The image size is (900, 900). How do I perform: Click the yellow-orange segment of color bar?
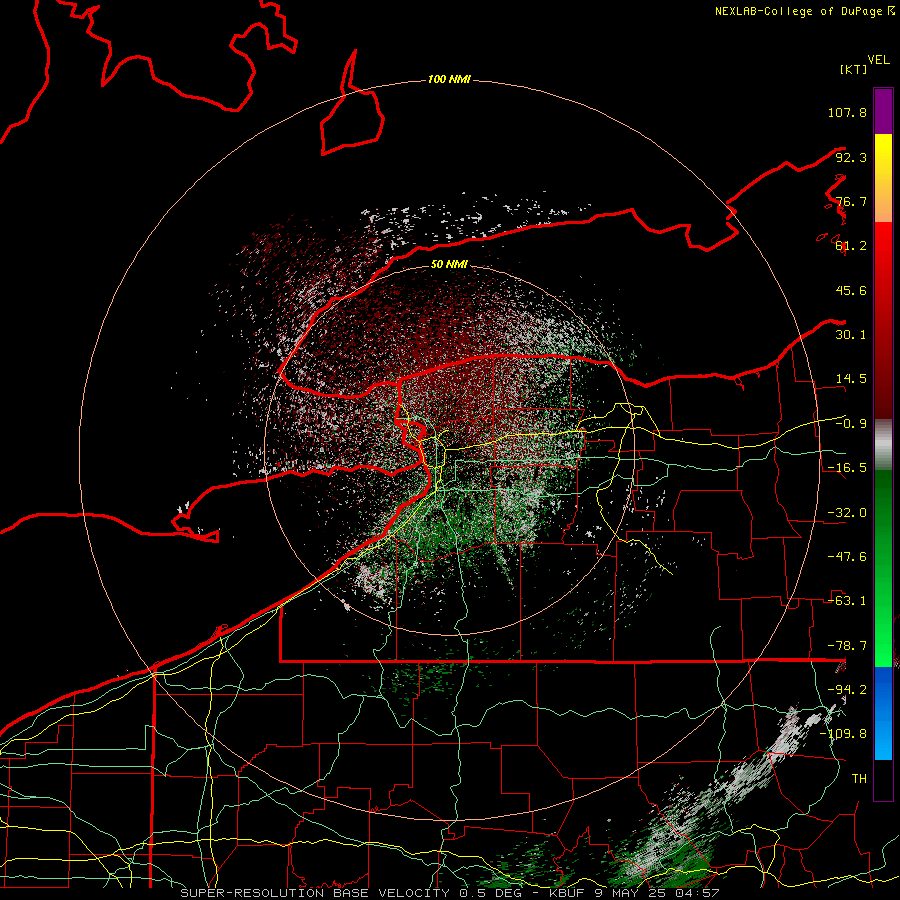[x=883, y=178]
